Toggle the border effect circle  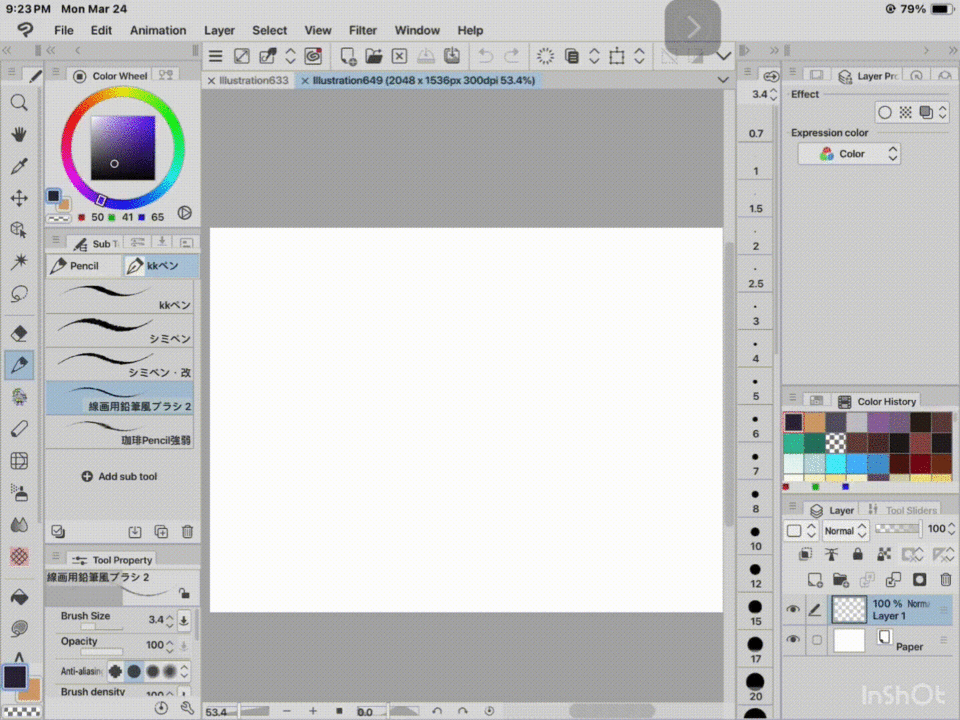point(885,112)
